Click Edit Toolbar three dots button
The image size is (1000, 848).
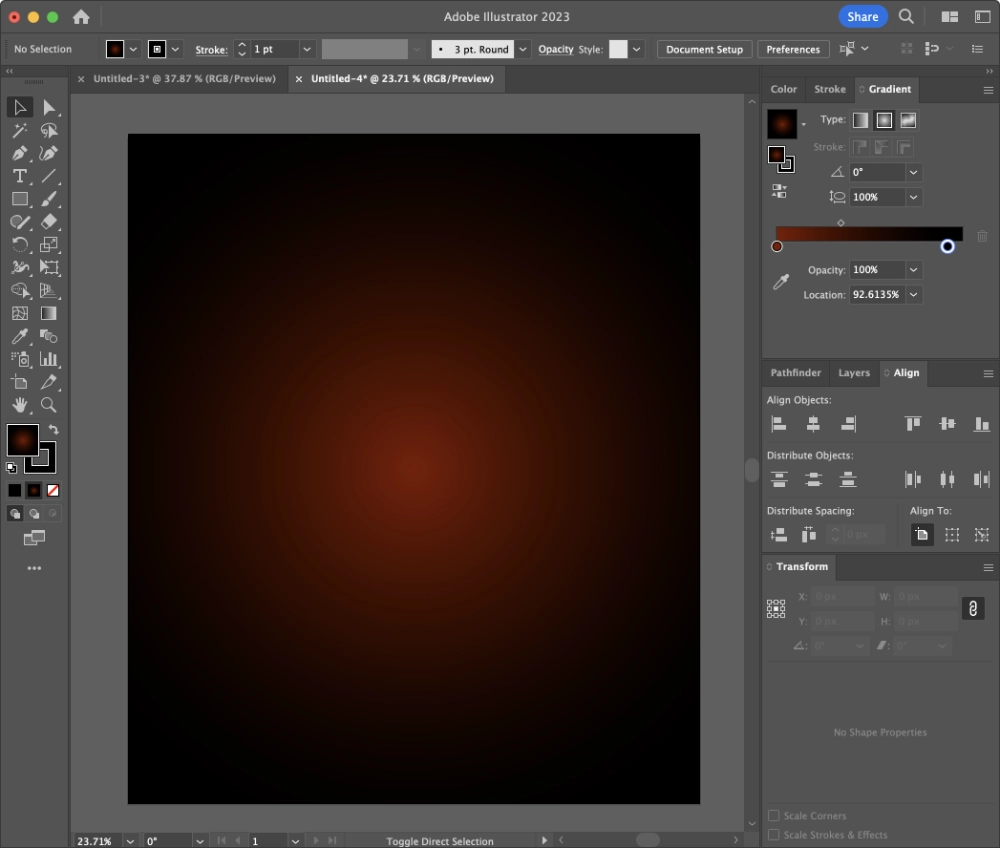click(x=34, y=568)
